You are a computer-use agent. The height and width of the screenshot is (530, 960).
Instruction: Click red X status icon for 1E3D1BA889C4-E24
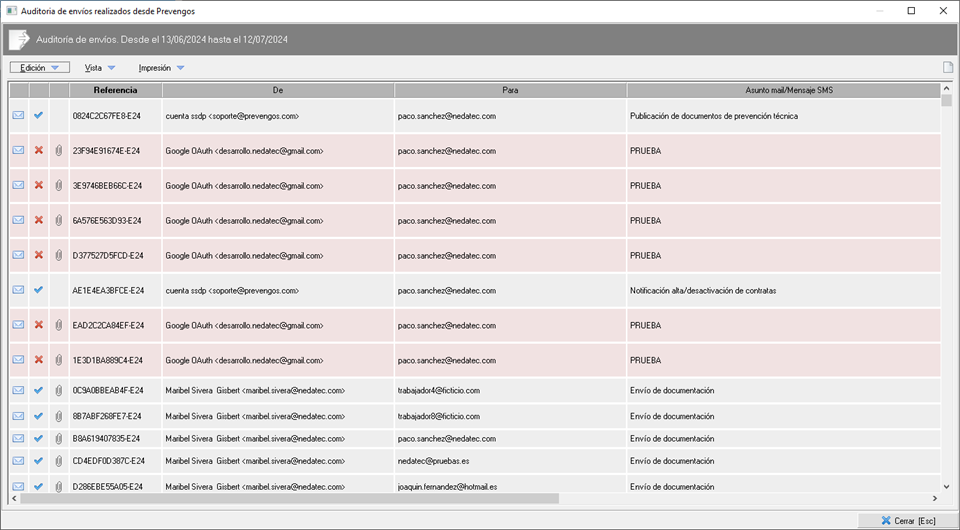click(39, 360)
